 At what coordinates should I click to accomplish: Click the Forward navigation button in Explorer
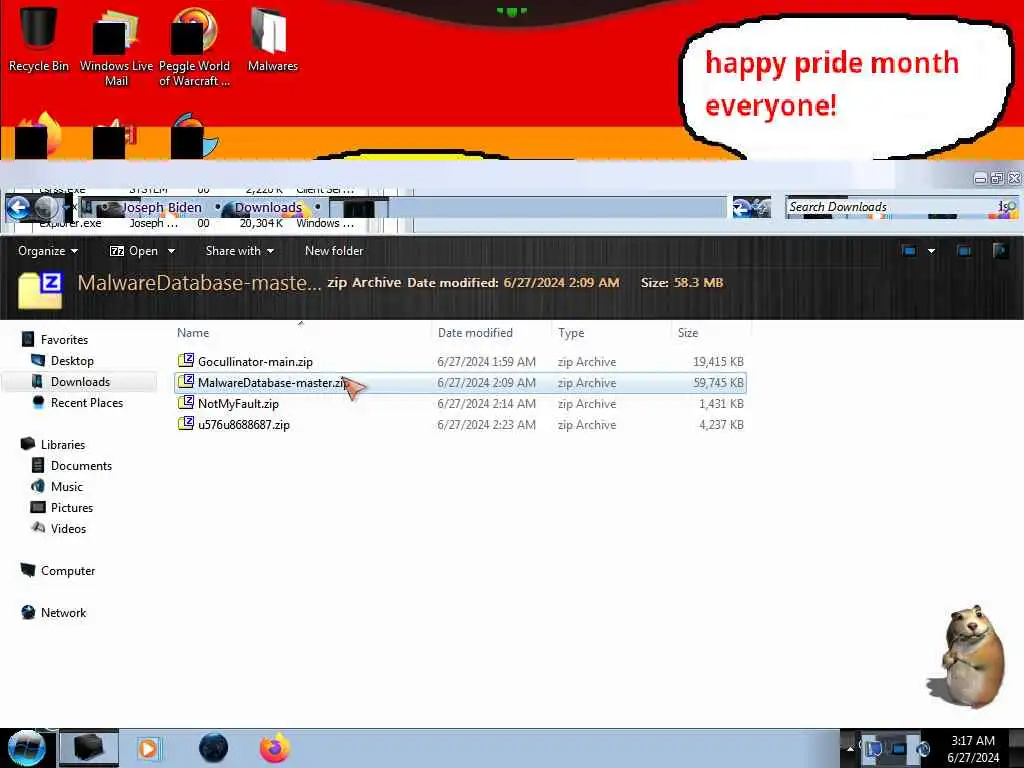(45, 208)
